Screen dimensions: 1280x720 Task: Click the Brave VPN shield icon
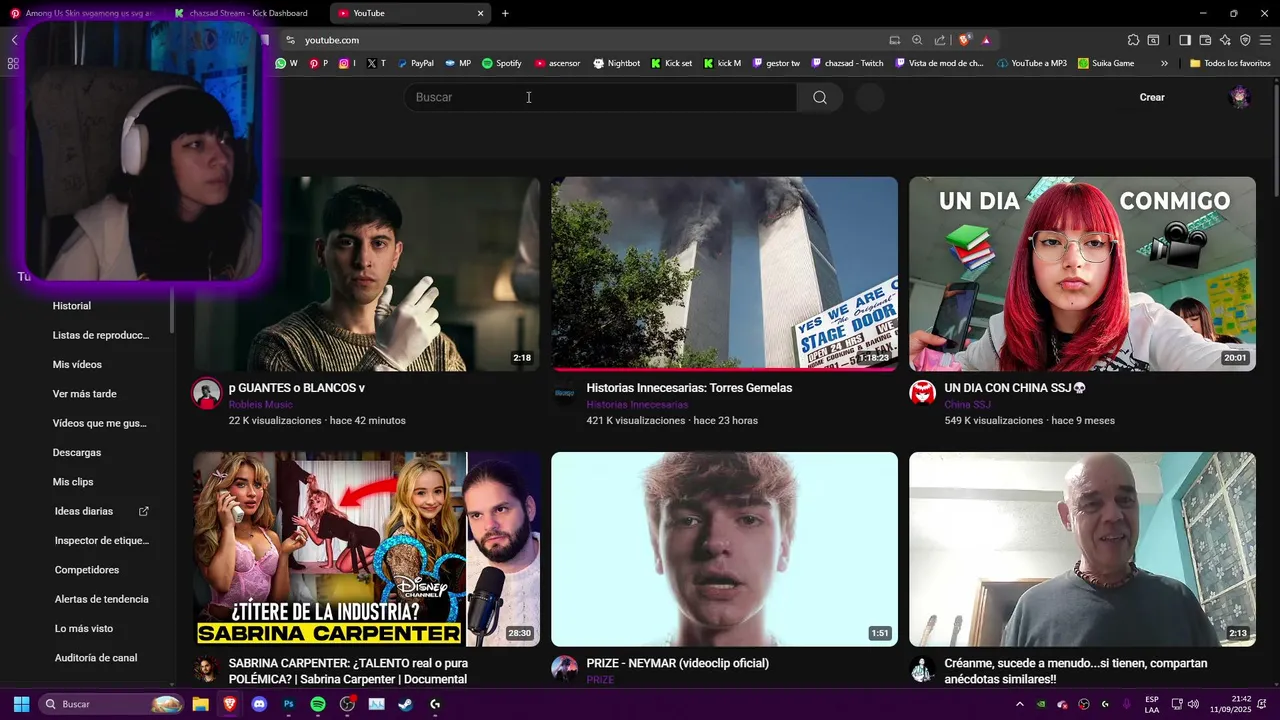click(1245, 40)
